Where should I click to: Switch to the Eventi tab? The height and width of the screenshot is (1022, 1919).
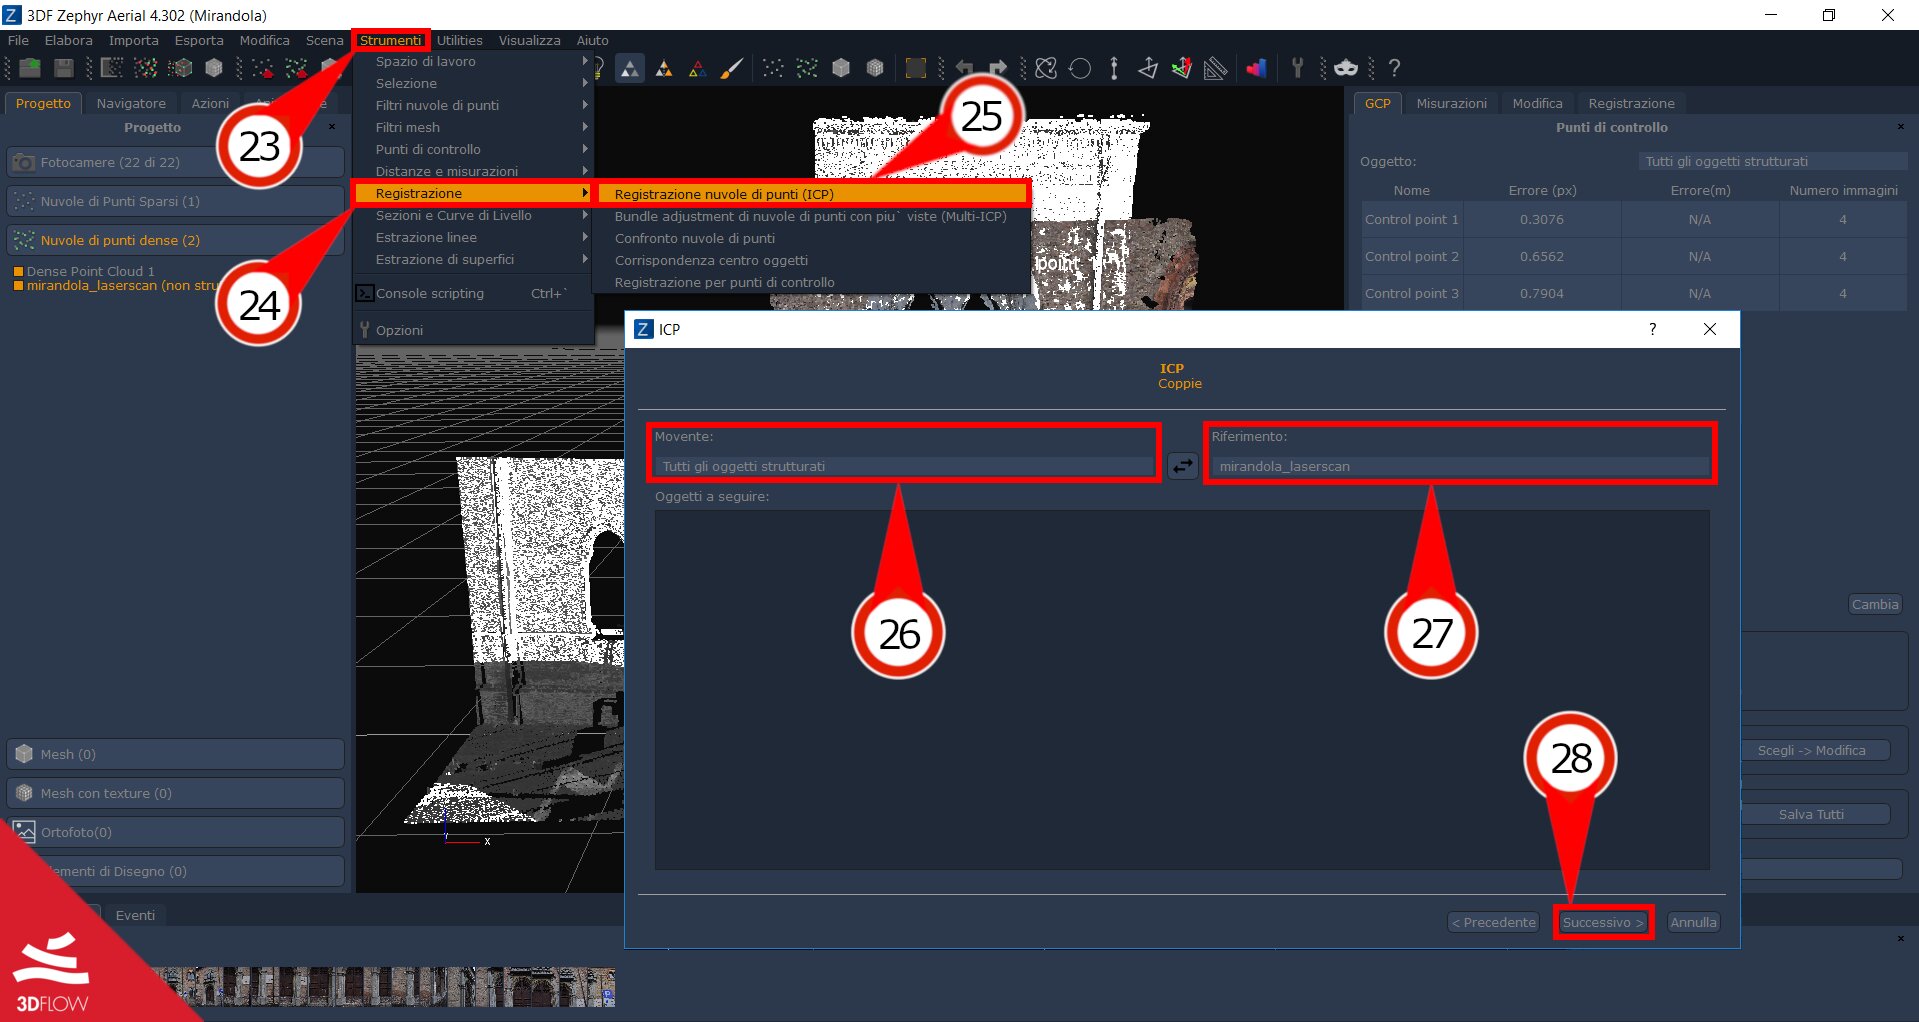pos(135,915)
